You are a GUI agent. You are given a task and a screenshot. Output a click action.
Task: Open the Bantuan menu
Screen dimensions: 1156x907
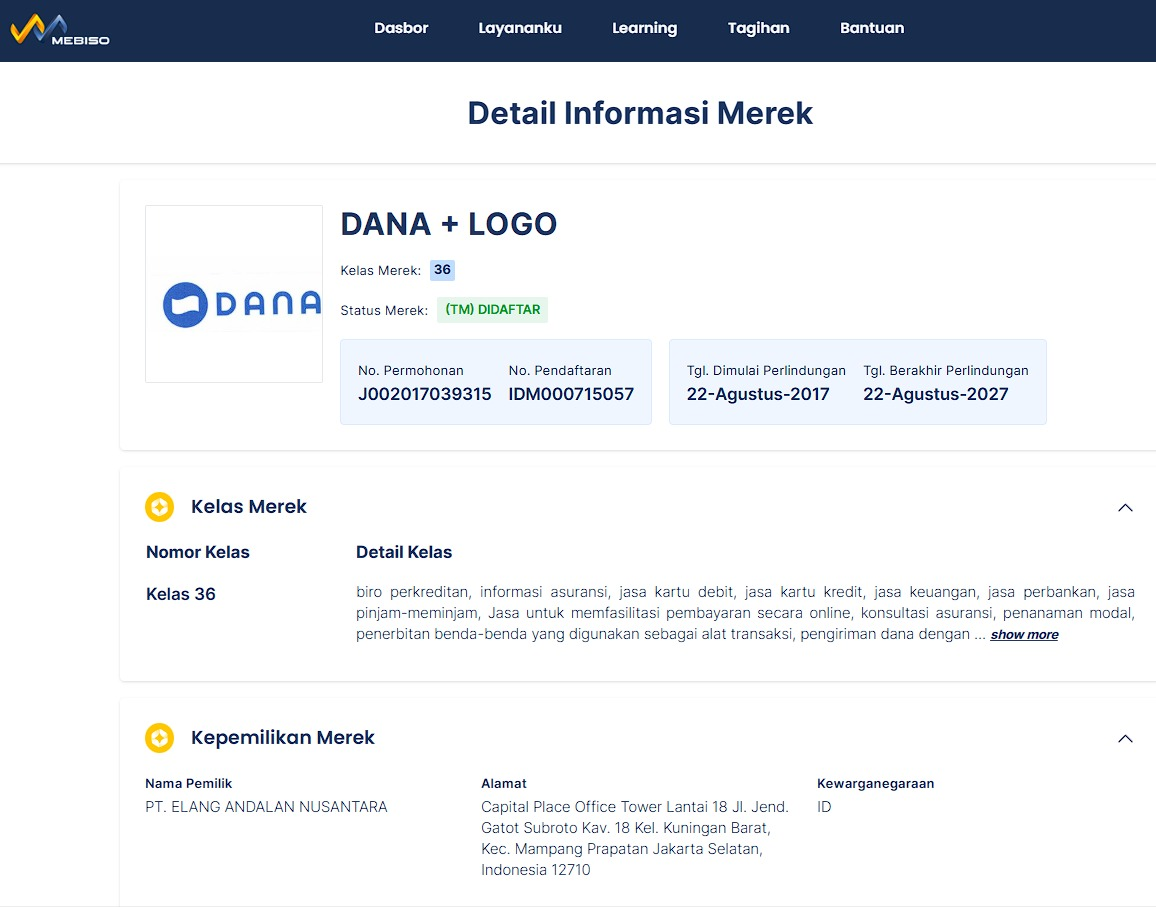(x=871, y=28)
